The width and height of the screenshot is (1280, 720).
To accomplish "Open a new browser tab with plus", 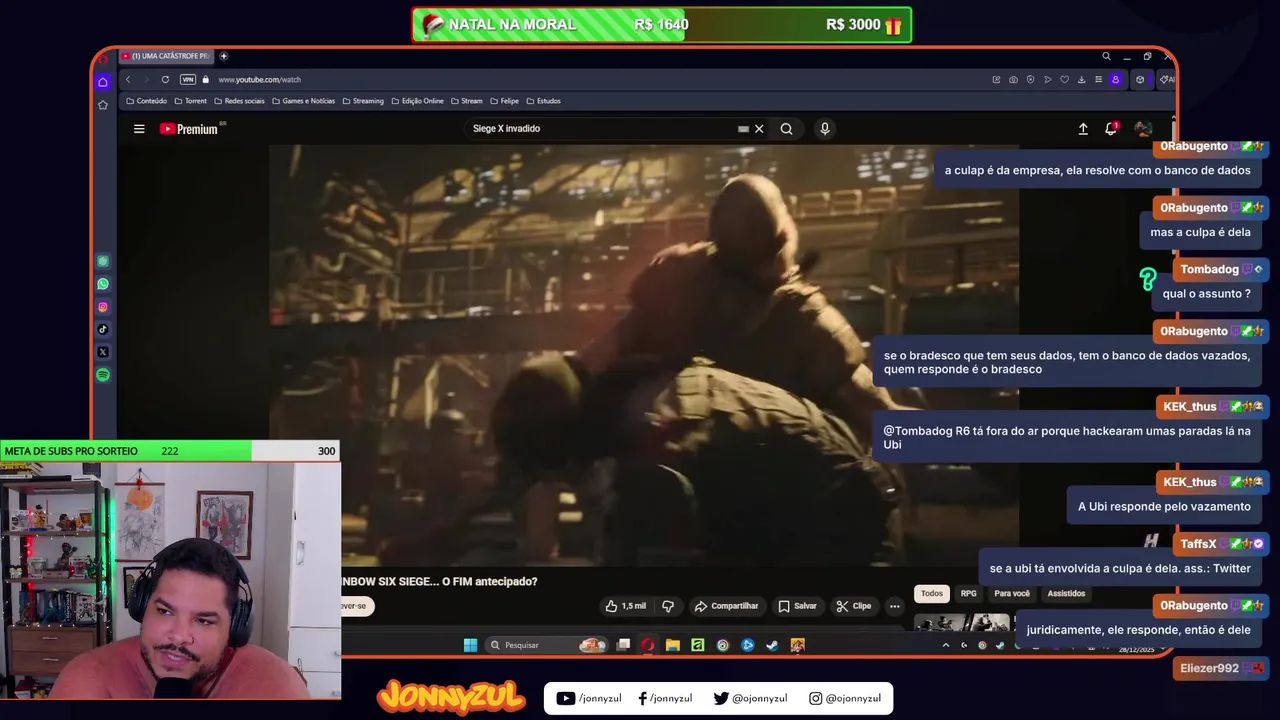I will 223,56.
